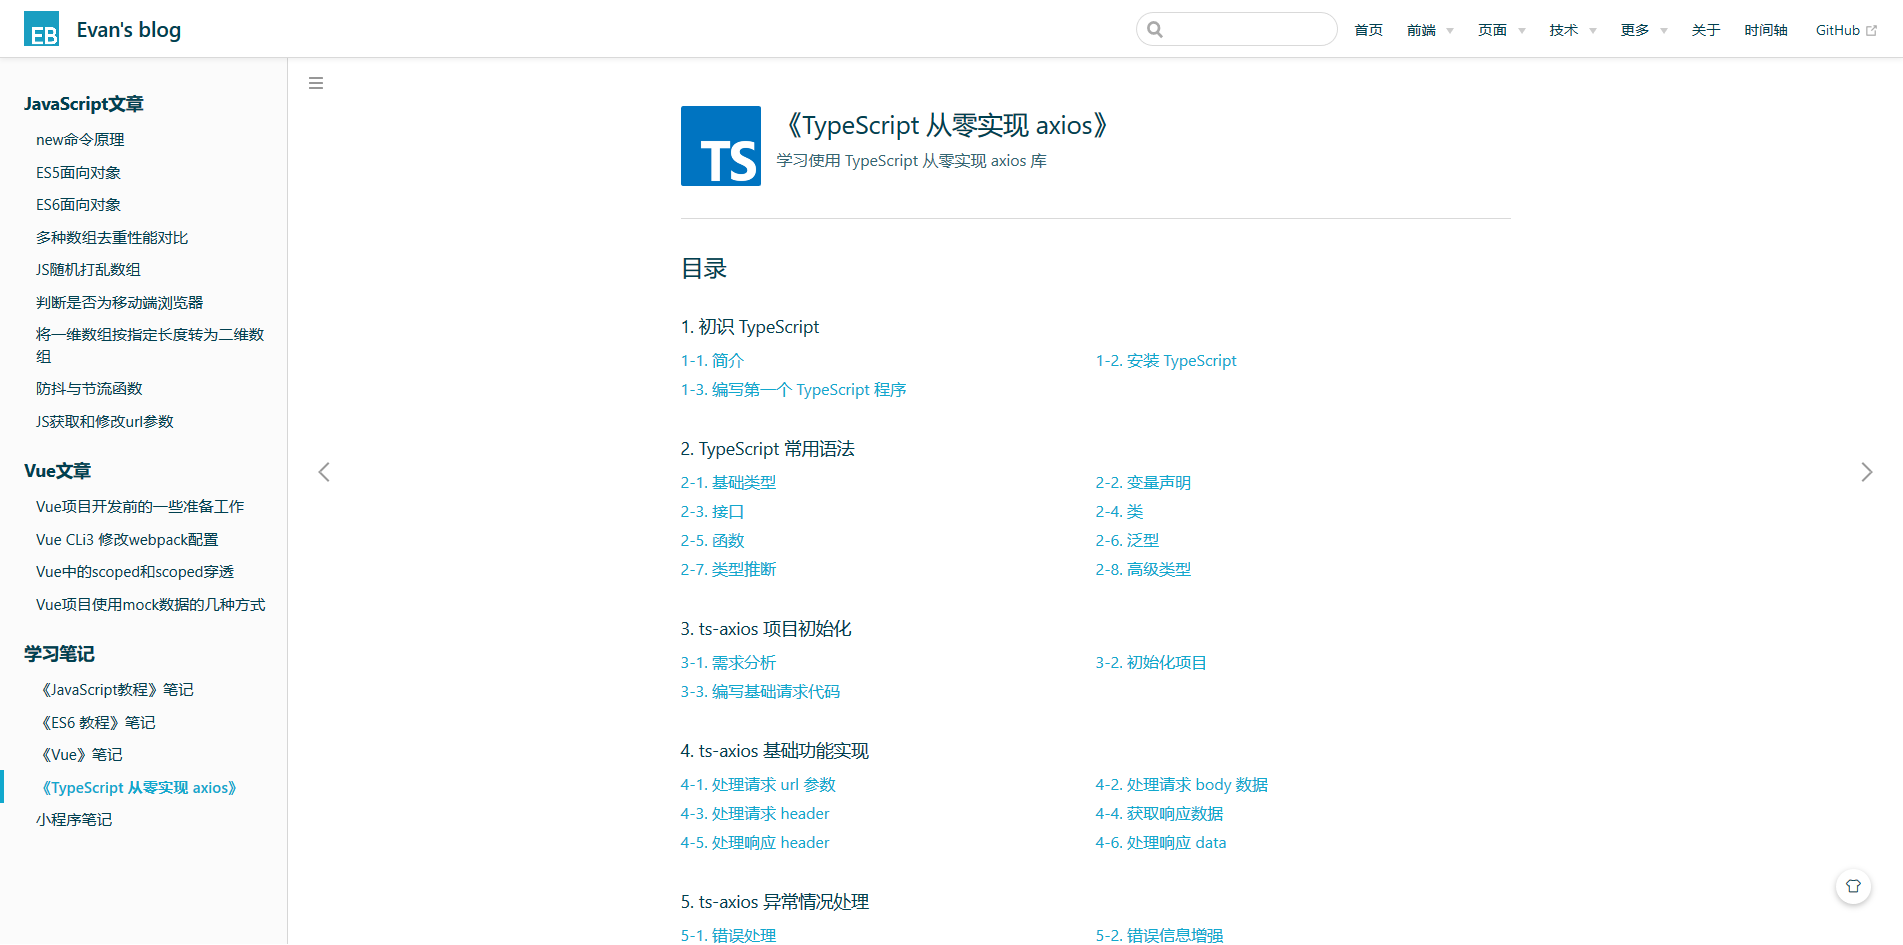Open chapter link 2-3. 接口
Viewport: 1903px width, 945px height.
pos(712,512)
